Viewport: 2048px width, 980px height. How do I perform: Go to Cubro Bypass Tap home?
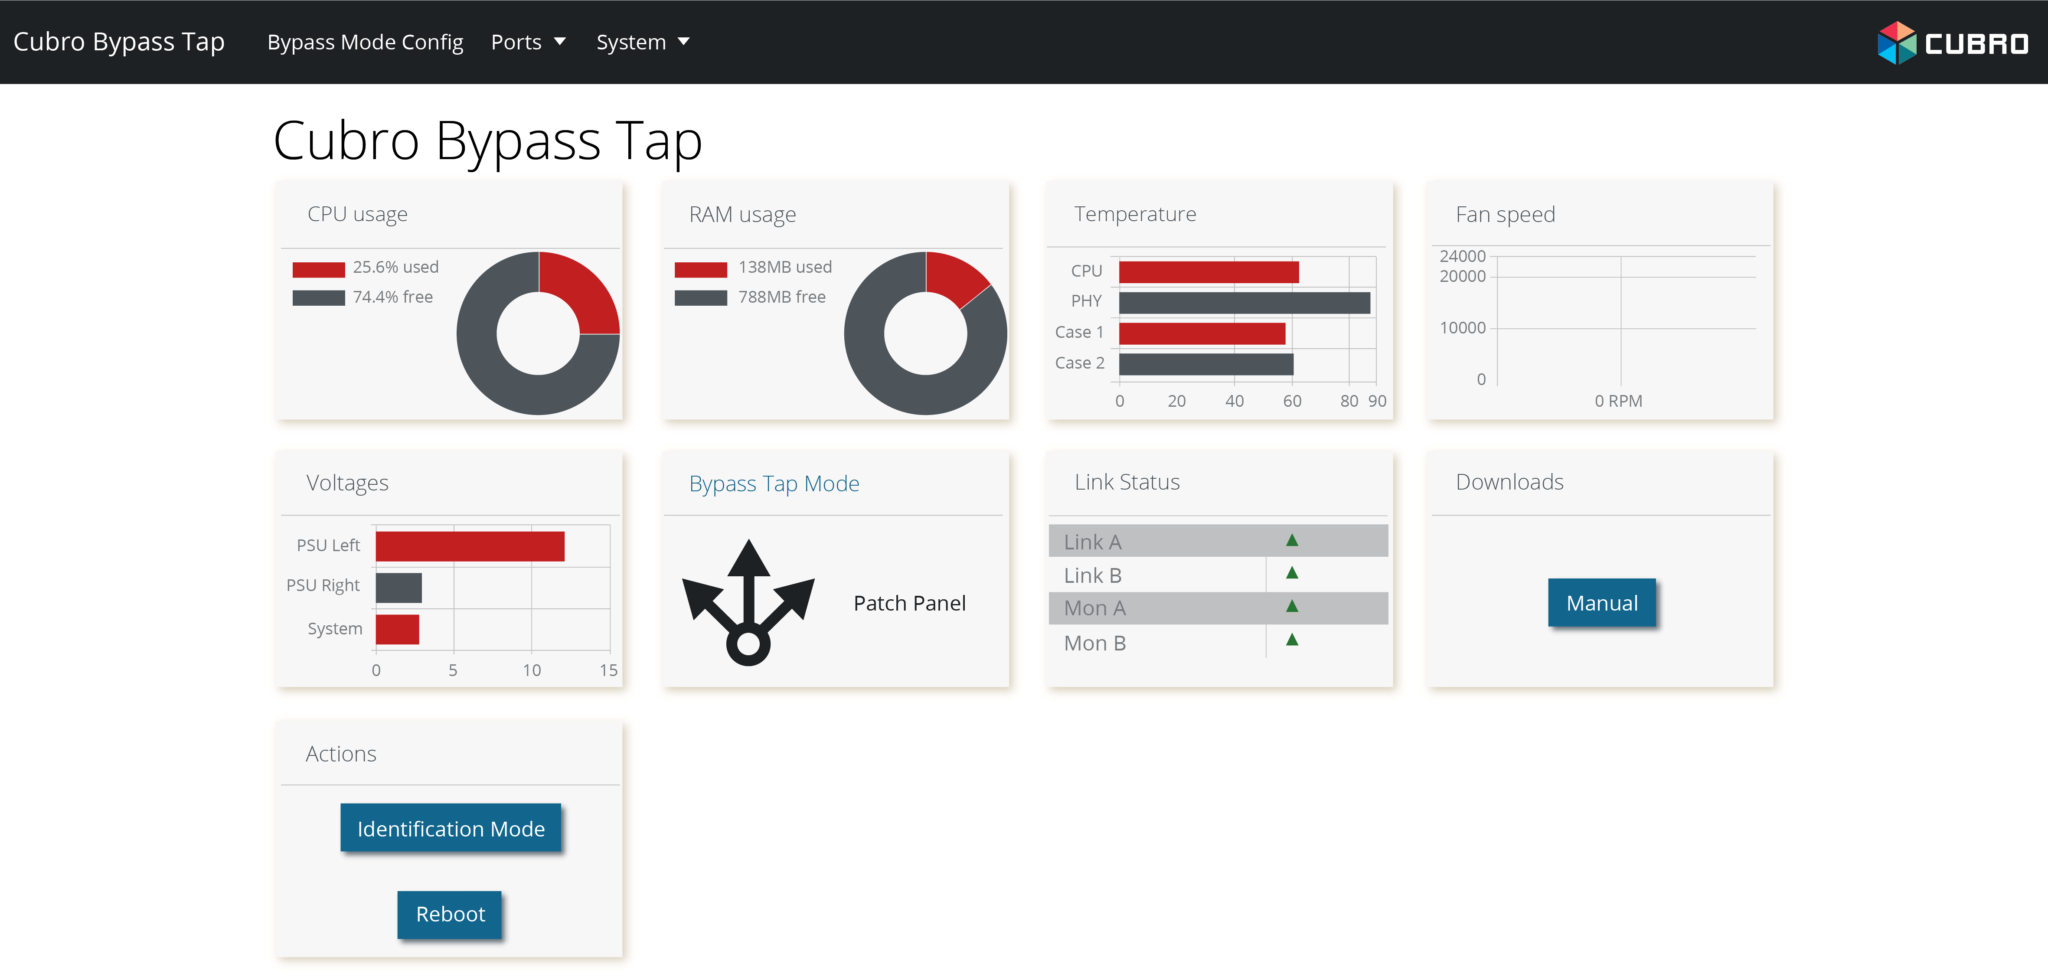click(119, 42)
